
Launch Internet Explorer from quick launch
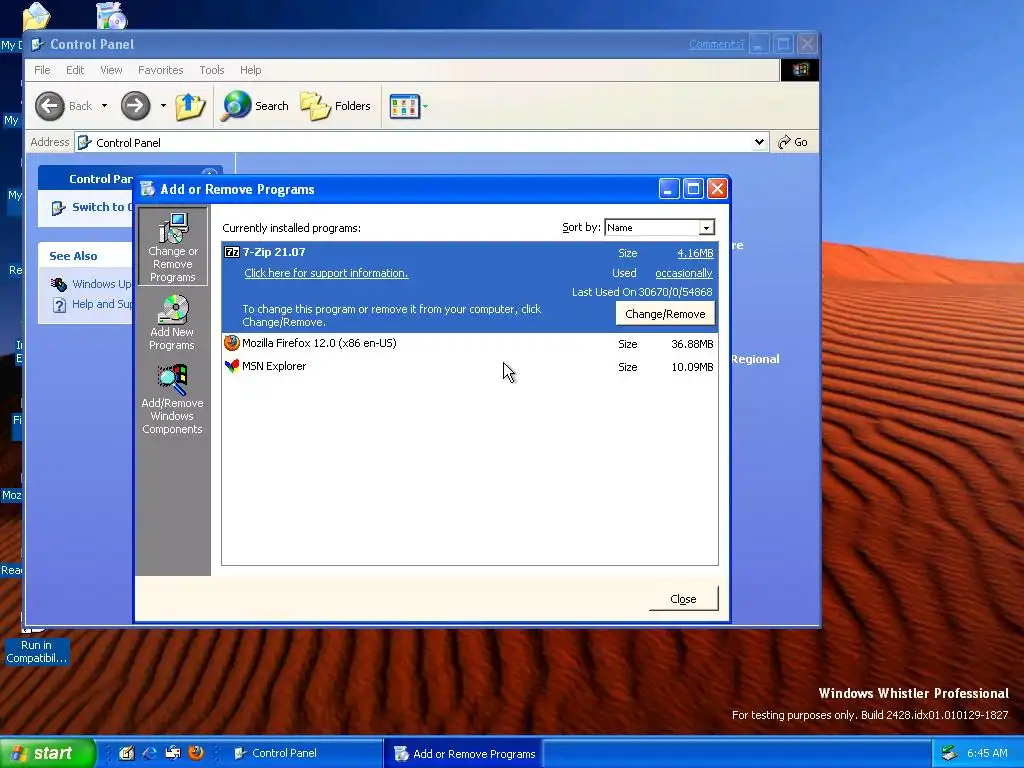click(150, 753)
